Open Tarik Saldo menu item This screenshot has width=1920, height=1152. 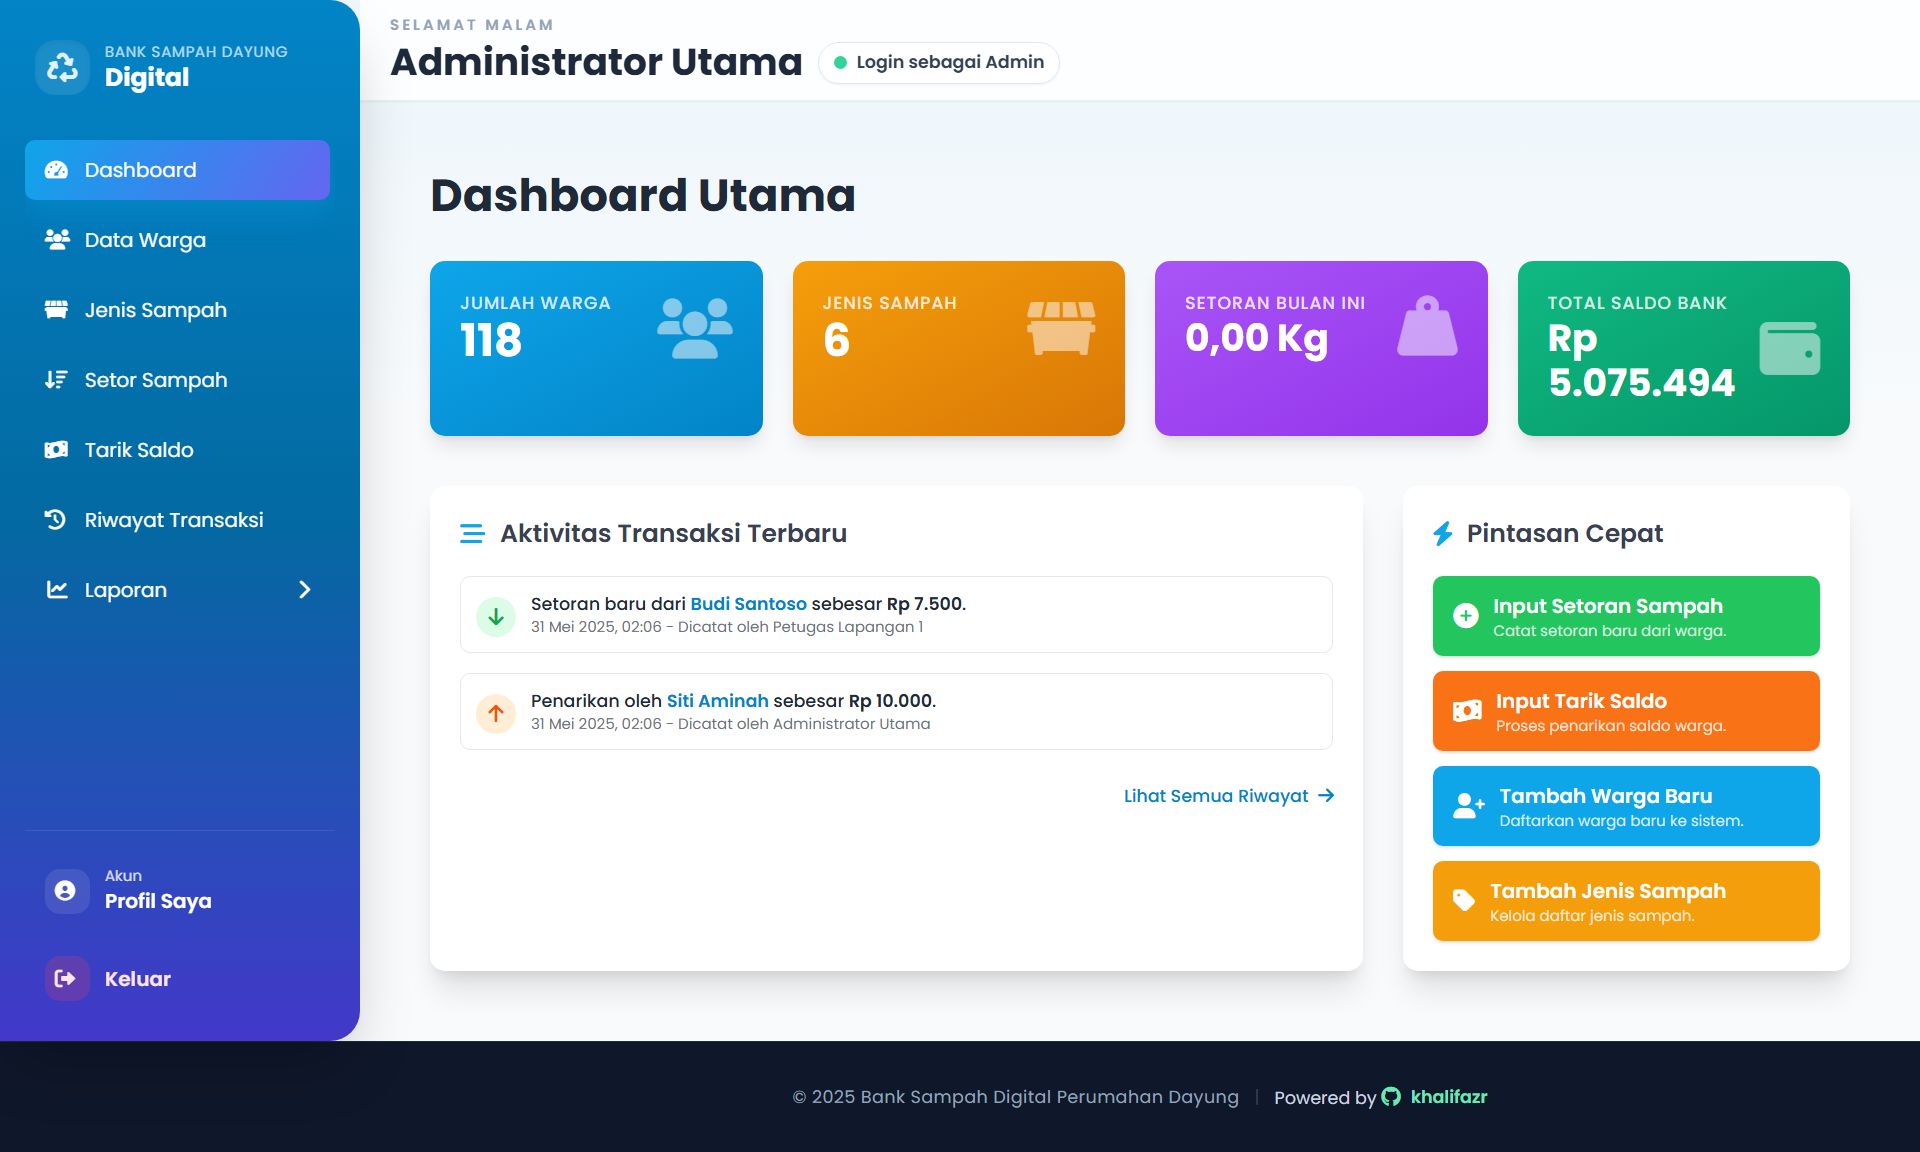(x=138, y=450)
